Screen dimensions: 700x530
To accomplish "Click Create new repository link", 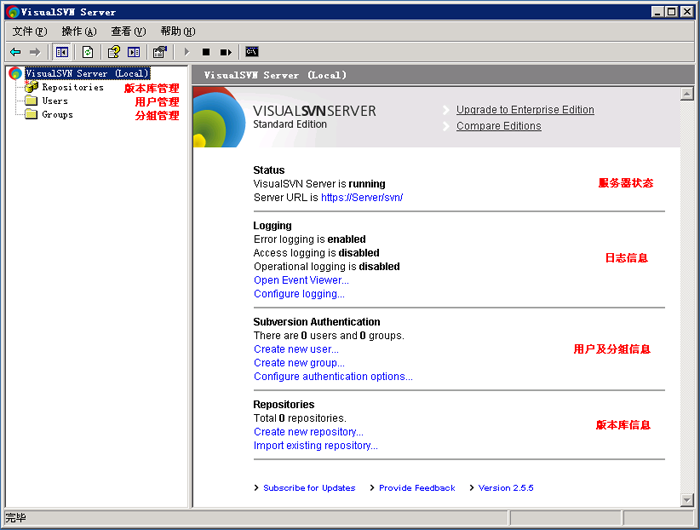I will point(308,432).
